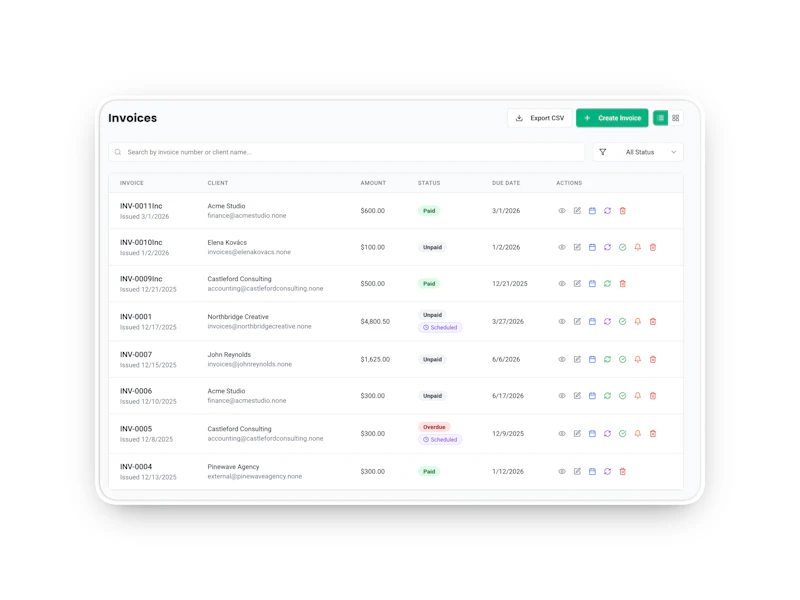This screenshot has width=800, height=600.
Task: Click email external@pinewaveagency.none
Action: coord(255,477)
